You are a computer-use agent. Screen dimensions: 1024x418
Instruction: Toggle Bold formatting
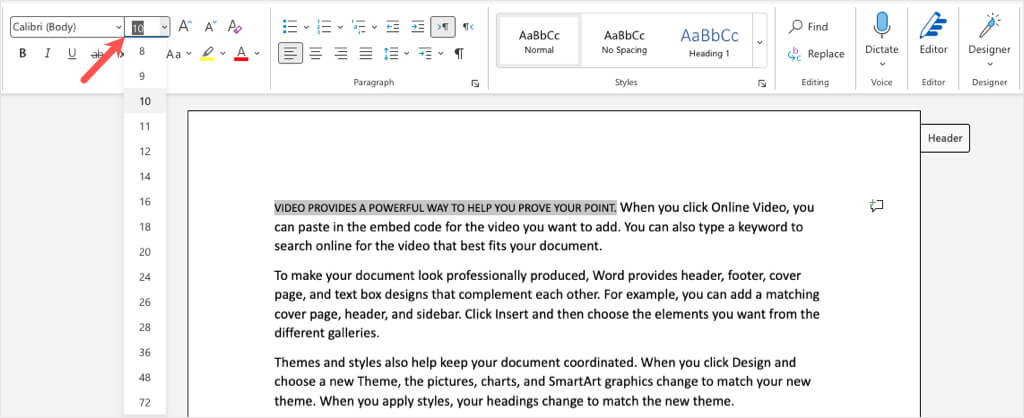pos(22,53)
